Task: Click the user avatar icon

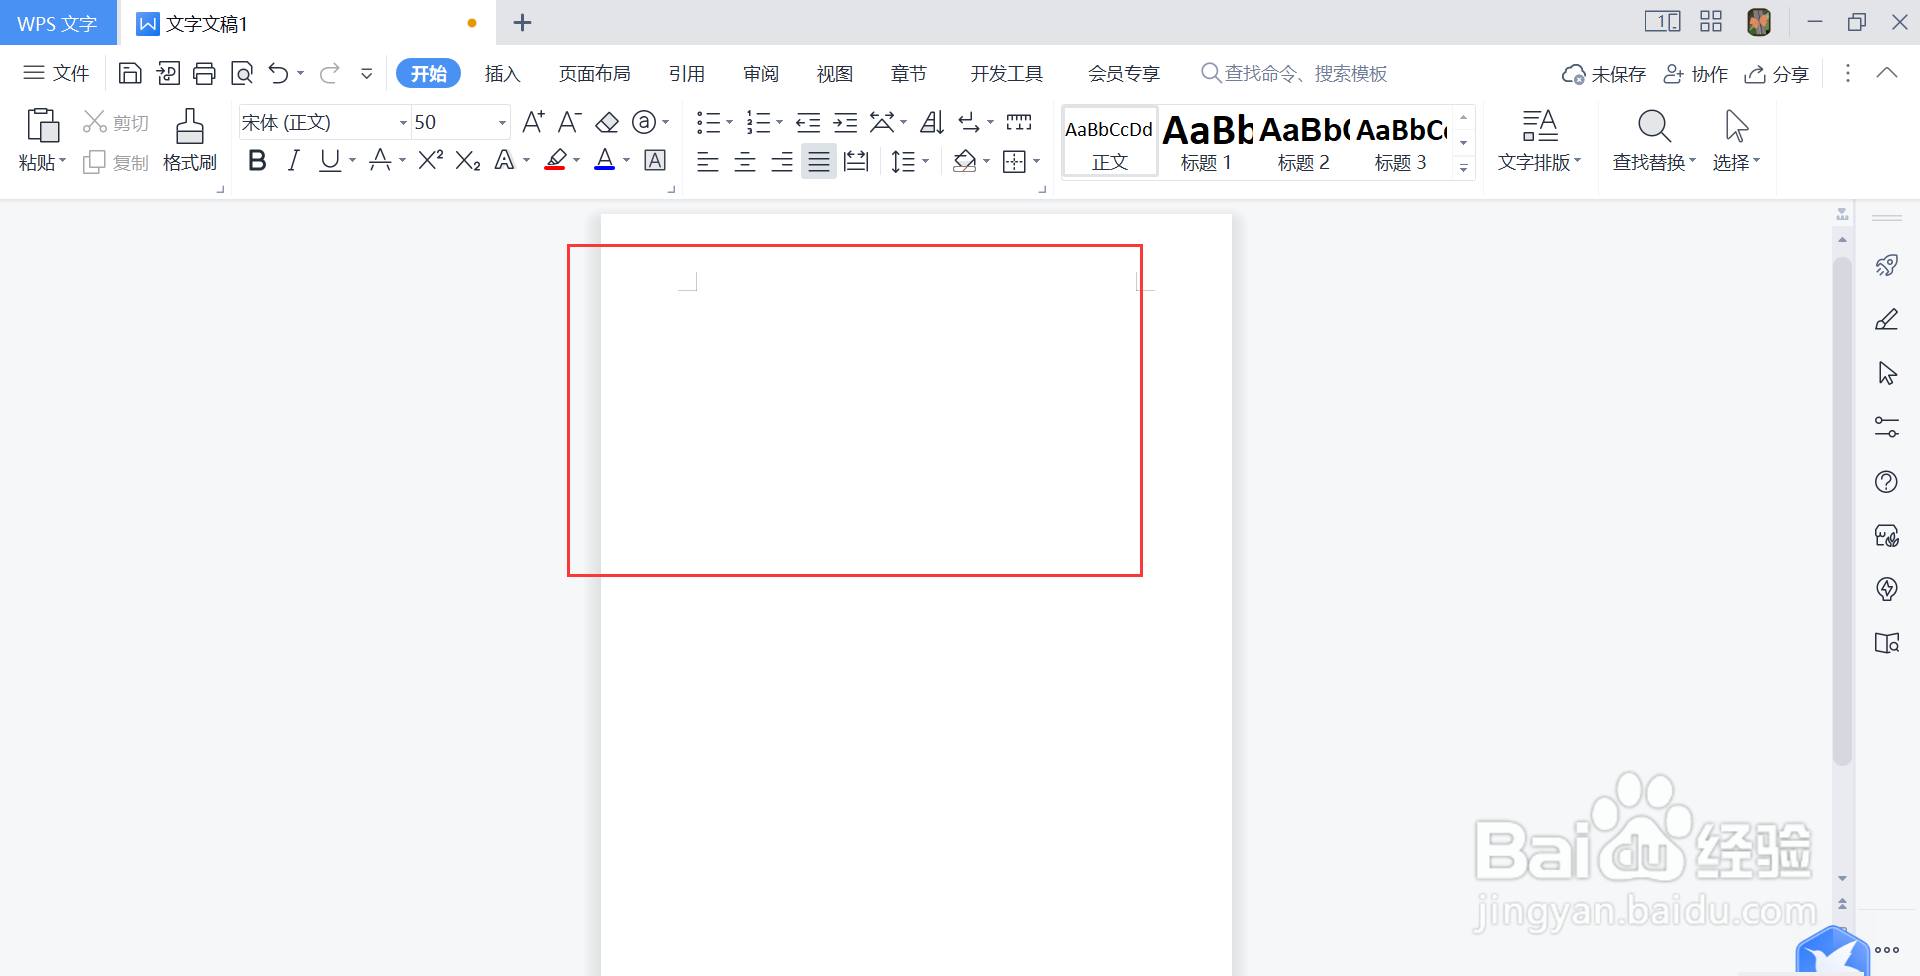Action: coord(1759,22)
